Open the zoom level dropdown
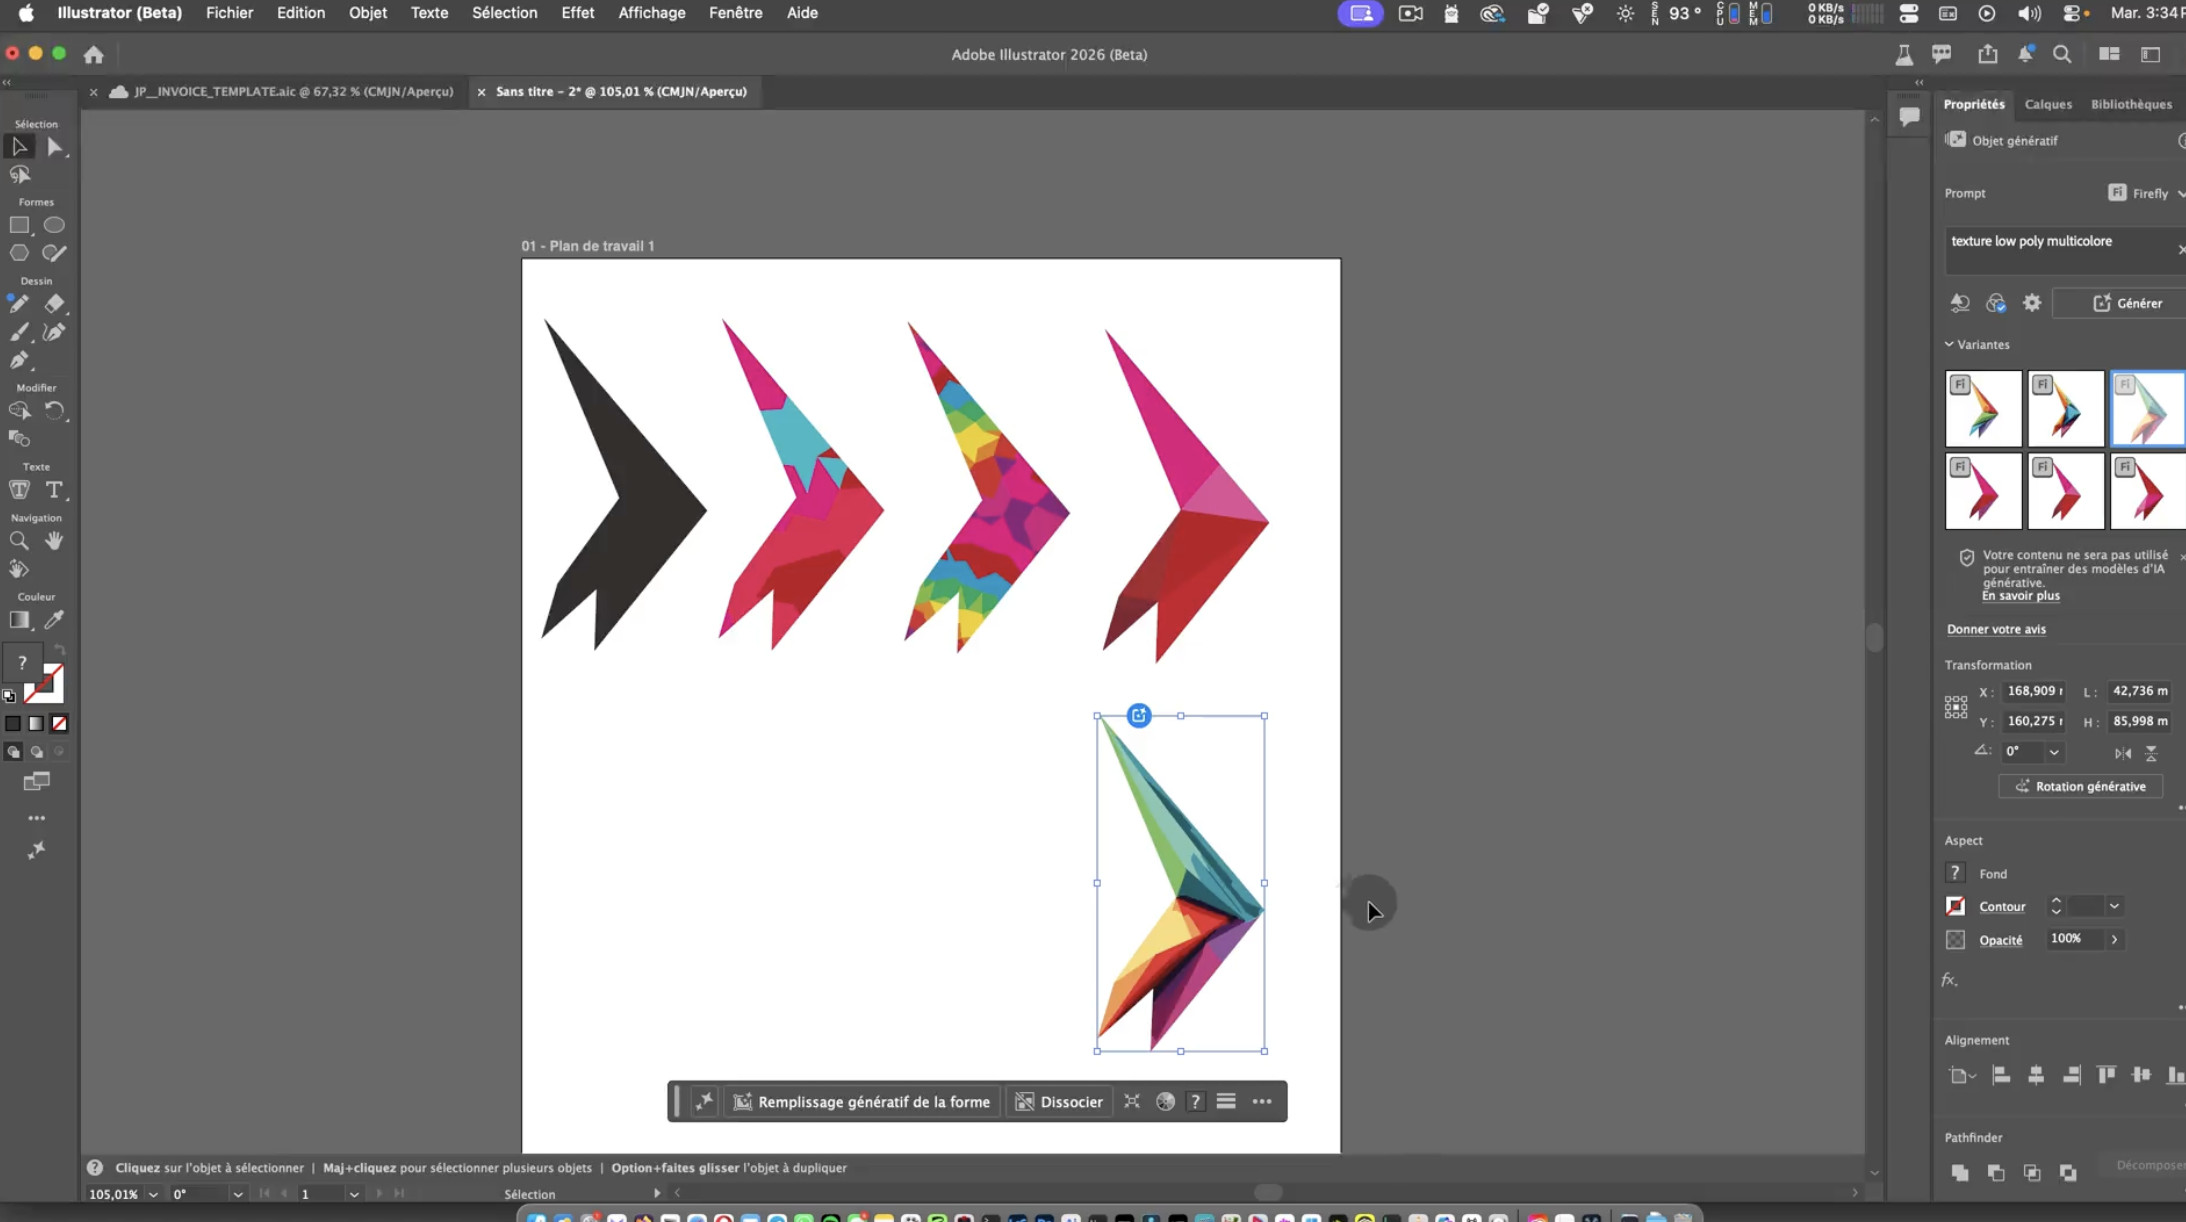 pyautogui.click(x=153, y=1194)
